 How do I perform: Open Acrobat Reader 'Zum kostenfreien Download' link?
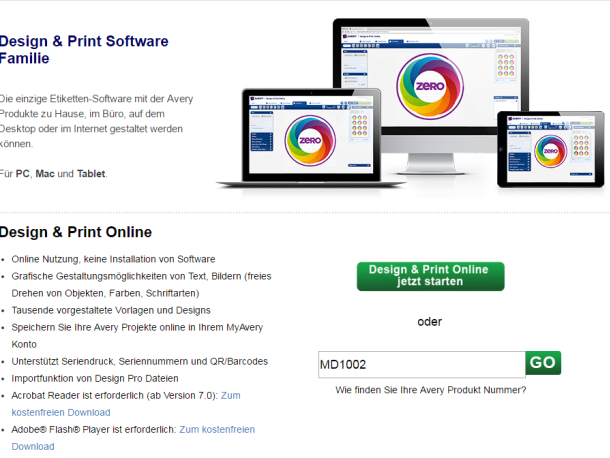click(126, 404)
